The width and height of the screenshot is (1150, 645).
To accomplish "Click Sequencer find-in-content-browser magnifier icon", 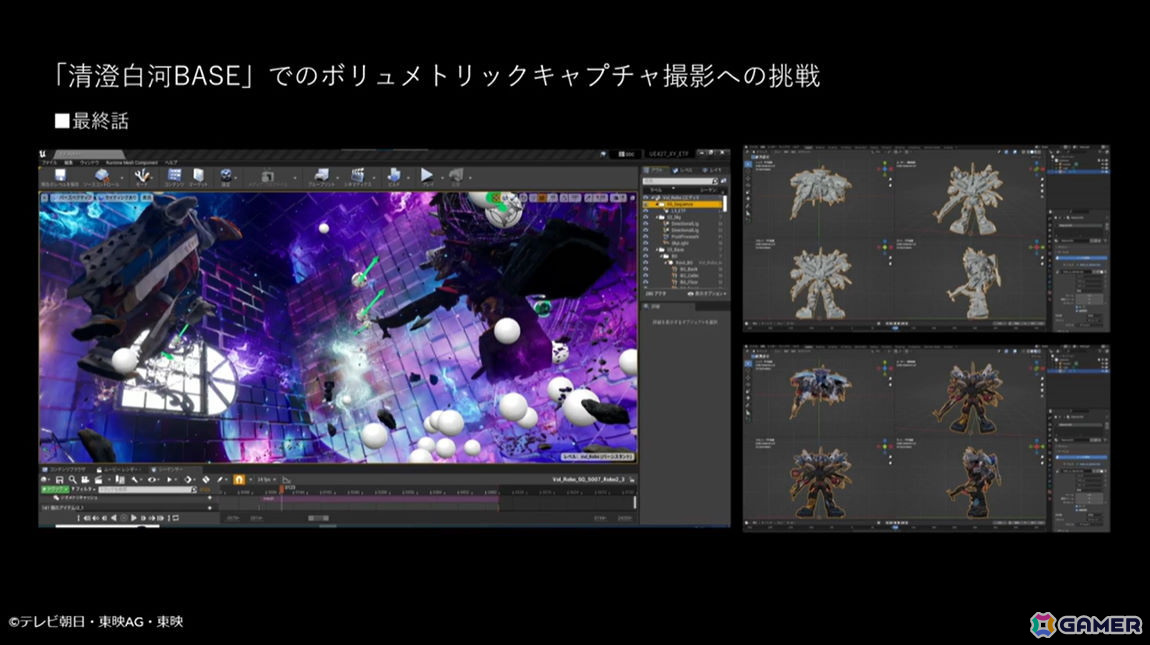I will tap(73, 479).
